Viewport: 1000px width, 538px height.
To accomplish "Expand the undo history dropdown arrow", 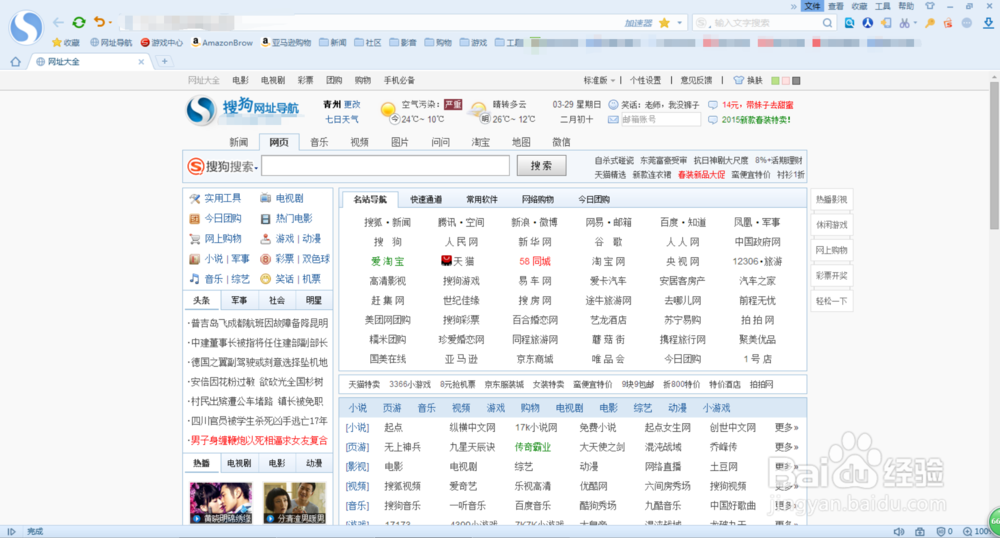I will click(110, 23).
